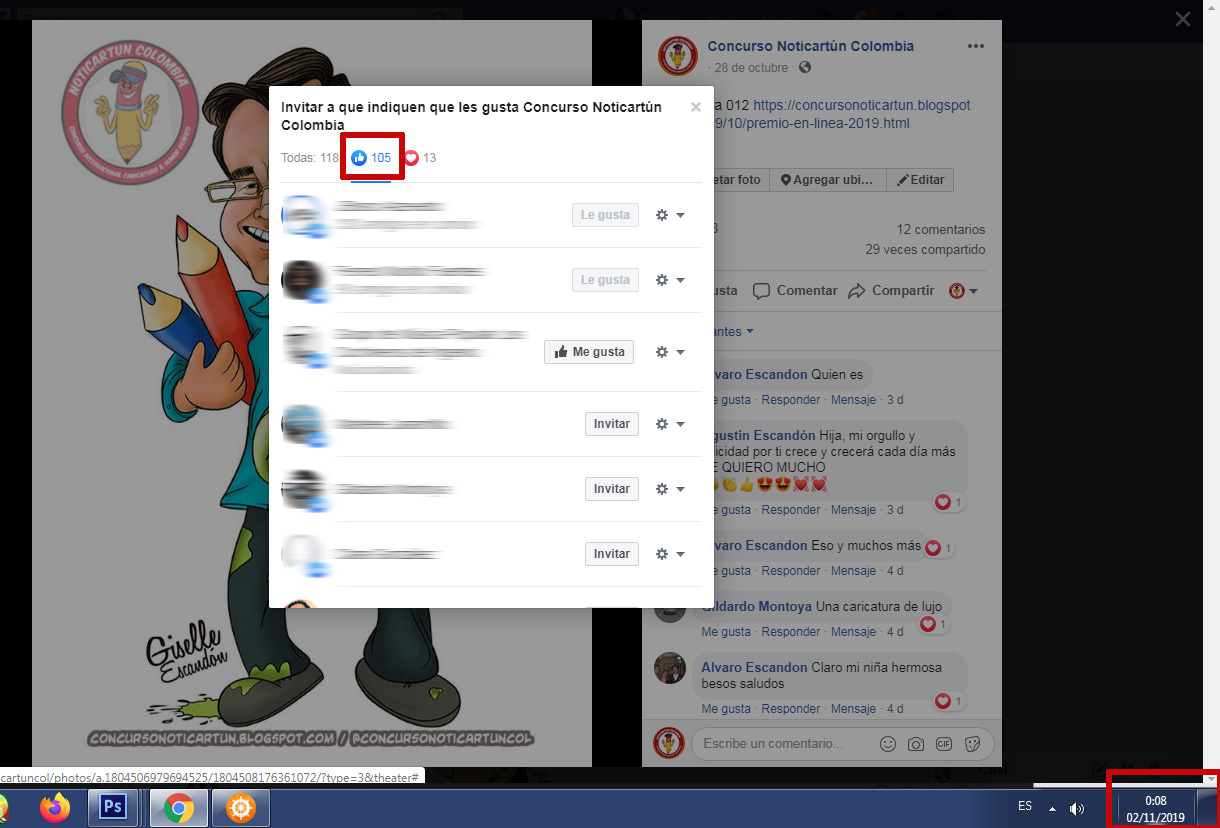Open Concurso Noticartún Colombia page link
This screenshot has height=828, width=1220.
811,46
